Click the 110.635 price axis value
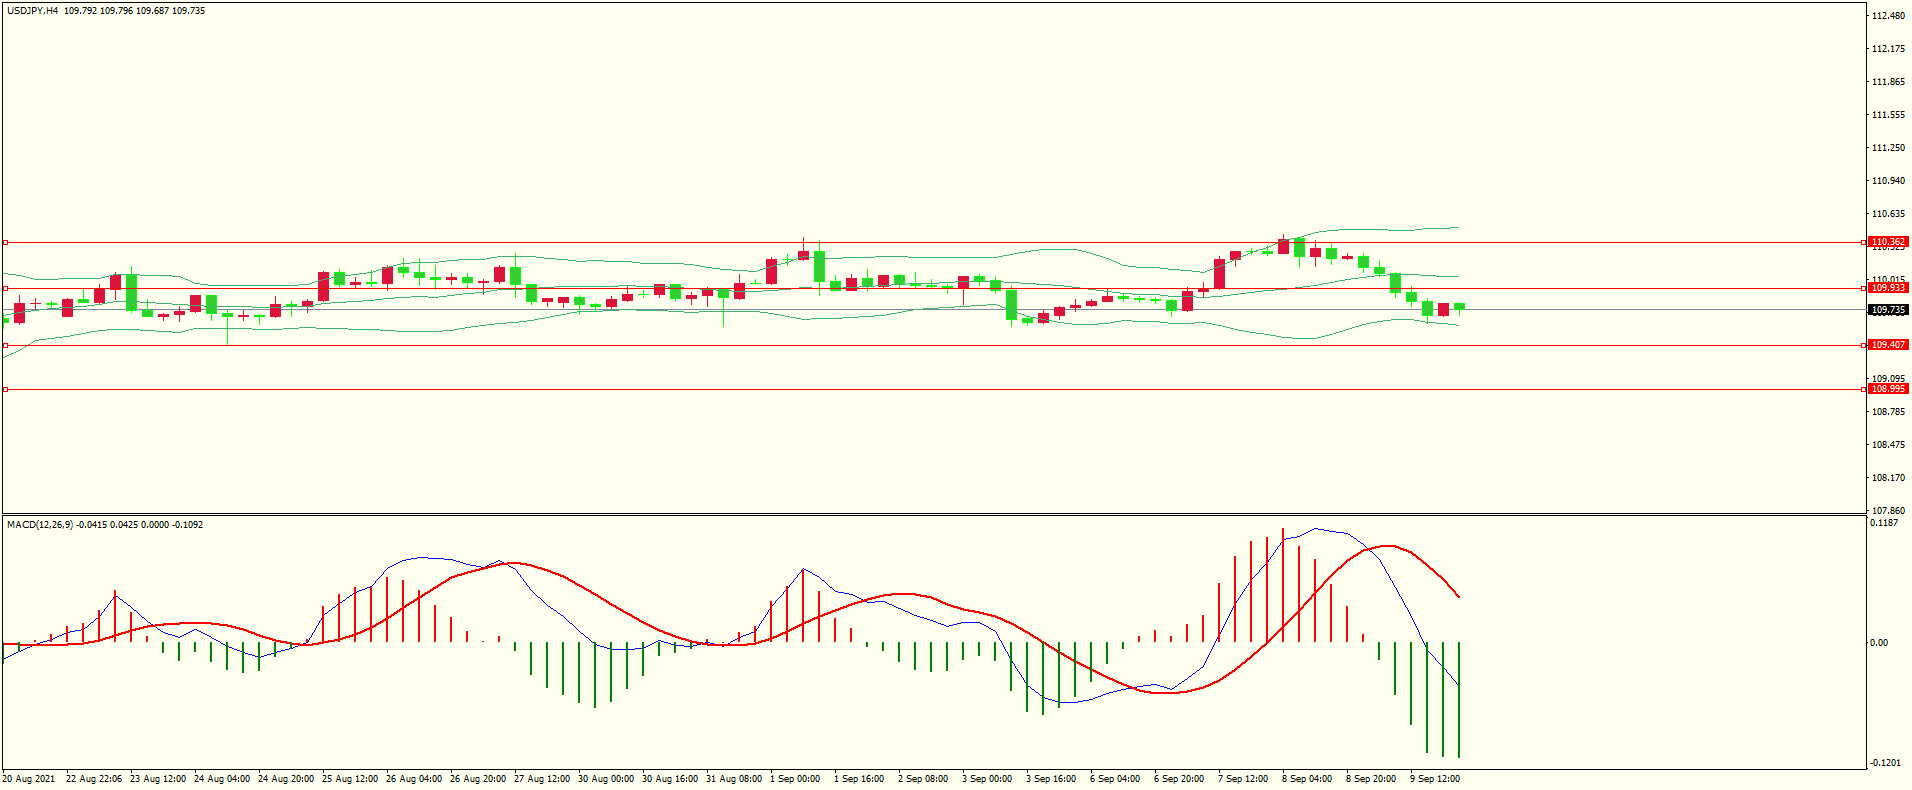 tap(1888, 214)
